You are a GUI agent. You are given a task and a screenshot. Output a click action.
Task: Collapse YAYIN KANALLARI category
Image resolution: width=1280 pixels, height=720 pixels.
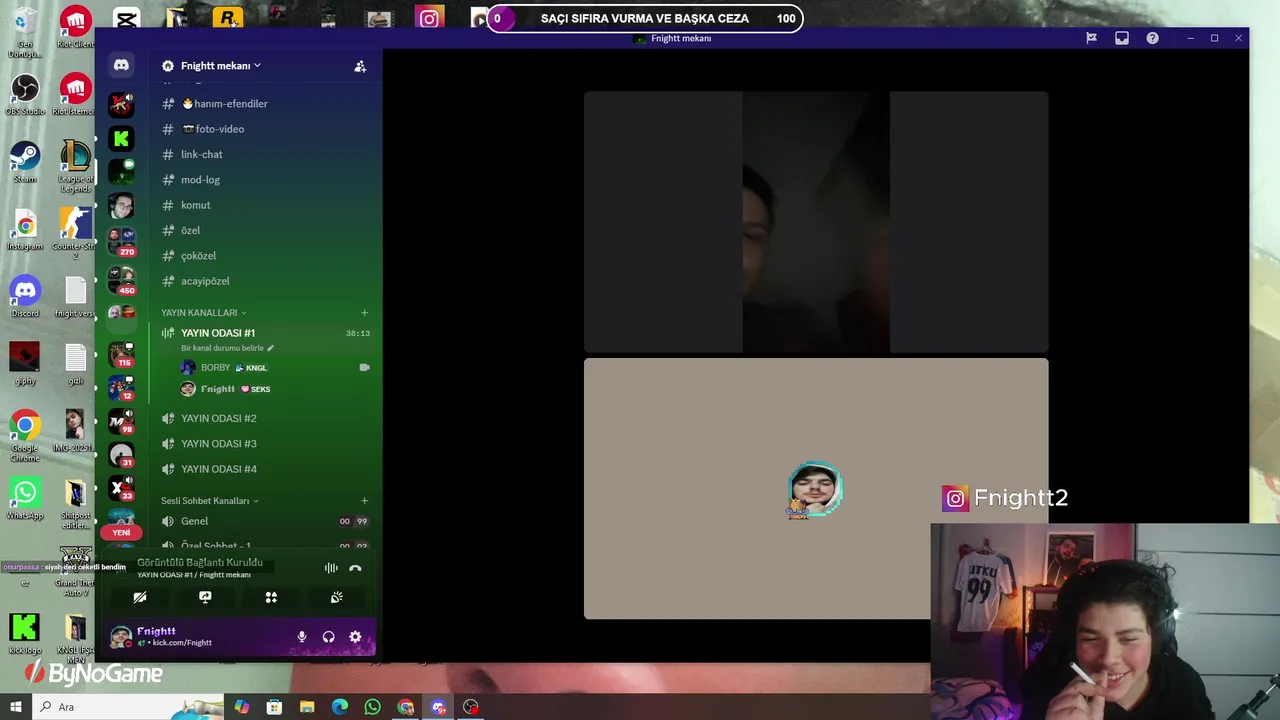point(203,313)
